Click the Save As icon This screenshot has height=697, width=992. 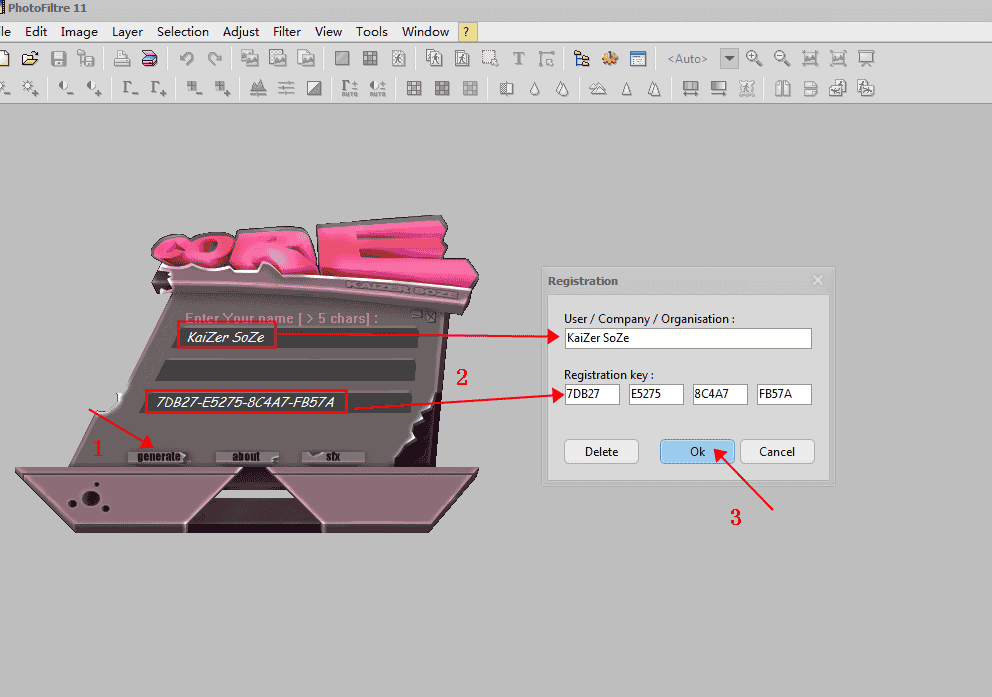pyautogui.click(x=86, y=59)
